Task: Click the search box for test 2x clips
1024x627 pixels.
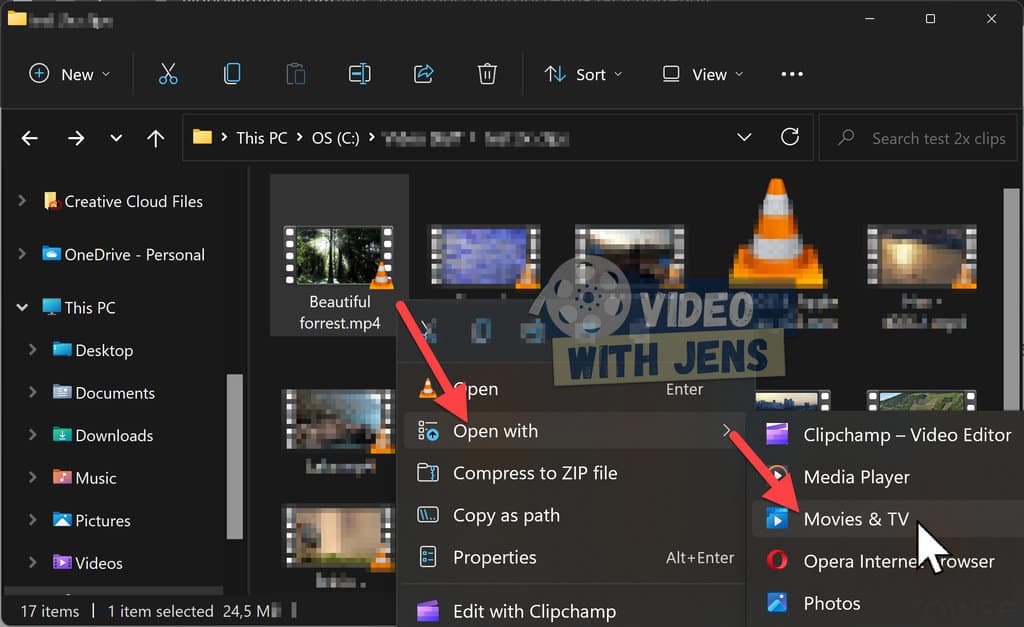Action: tap(919, 138)
